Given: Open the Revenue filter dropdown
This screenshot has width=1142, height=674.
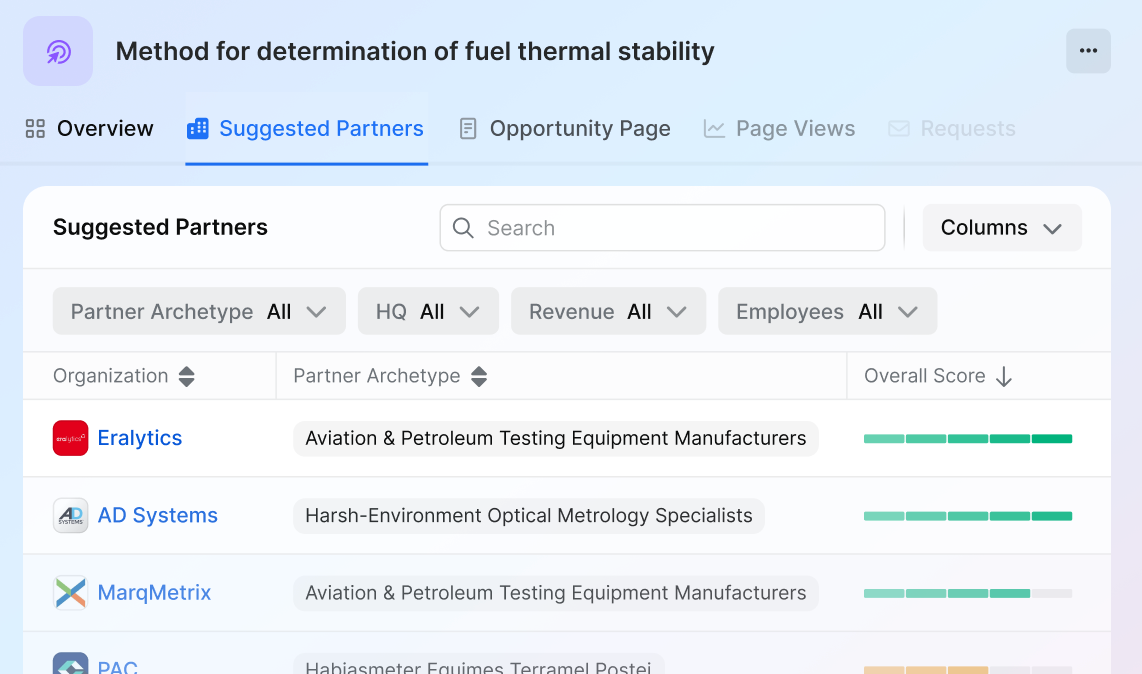Looking at the screenshot, I should 608,311.
